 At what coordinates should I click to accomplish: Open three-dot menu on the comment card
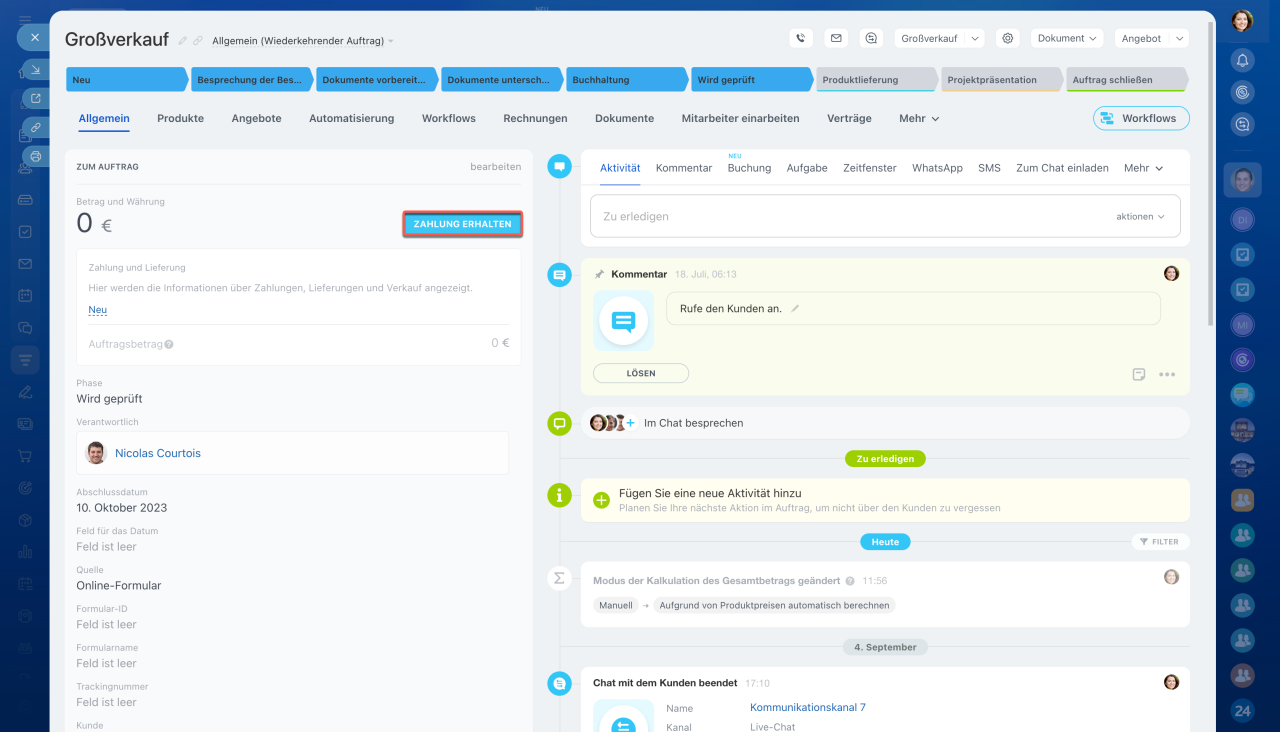(1166, 375)
